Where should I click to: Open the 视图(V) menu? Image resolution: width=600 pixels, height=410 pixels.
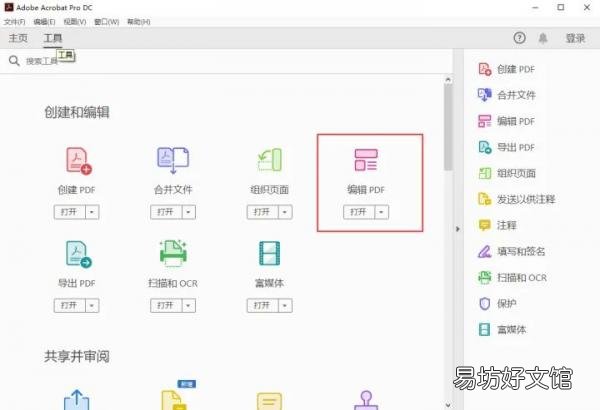(x=75, y=22)
